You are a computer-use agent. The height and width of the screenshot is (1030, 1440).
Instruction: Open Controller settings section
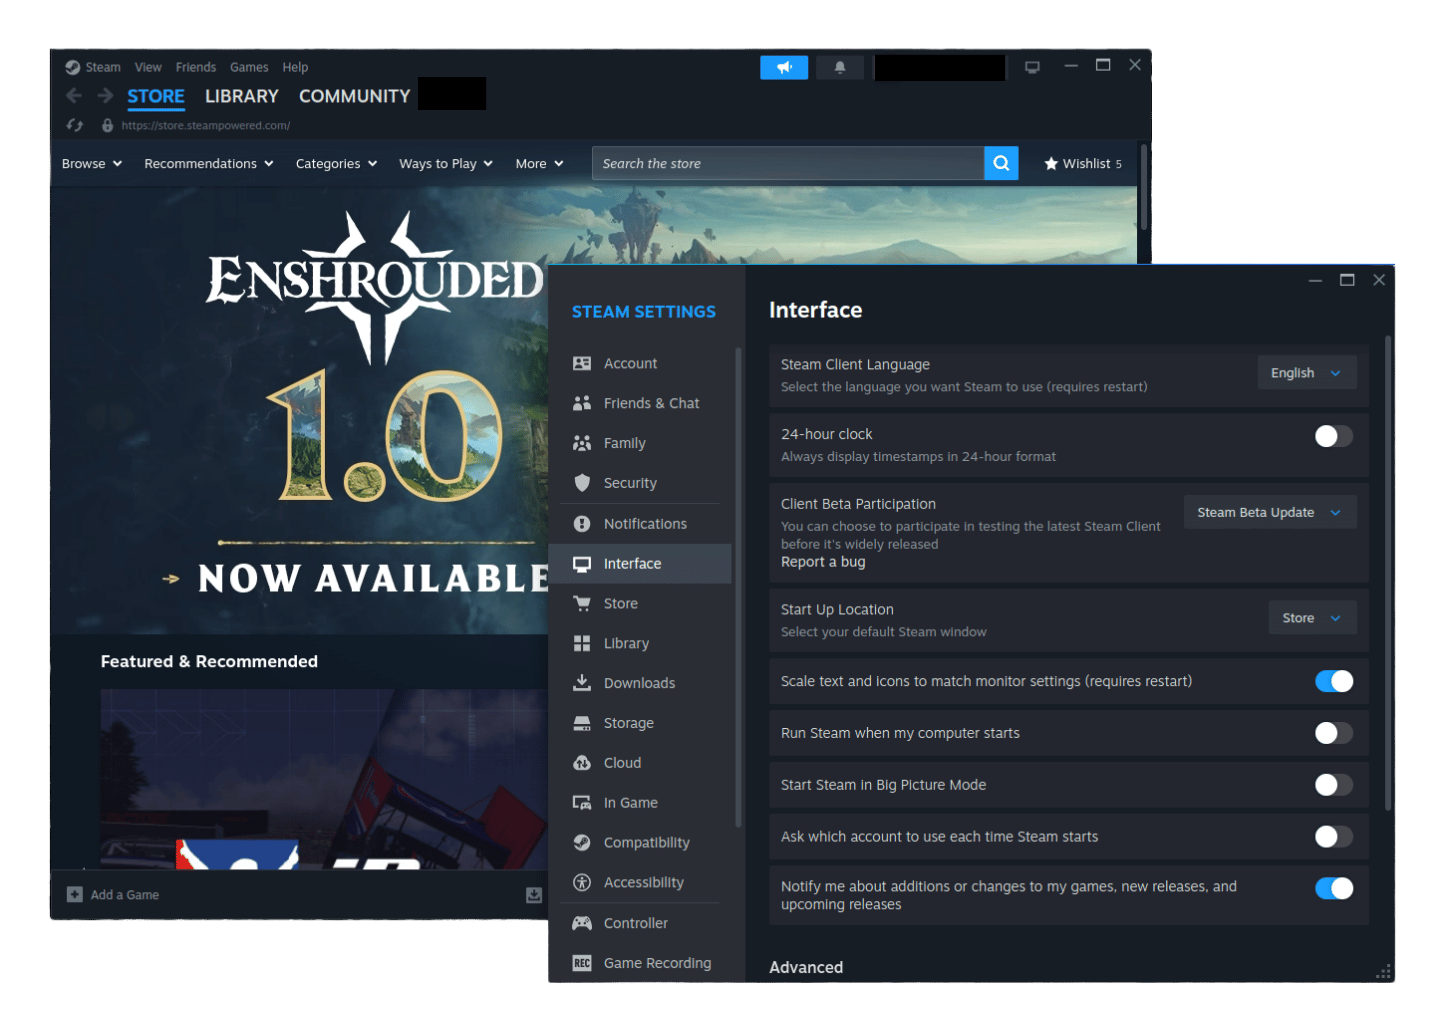(x=640, y=923)
